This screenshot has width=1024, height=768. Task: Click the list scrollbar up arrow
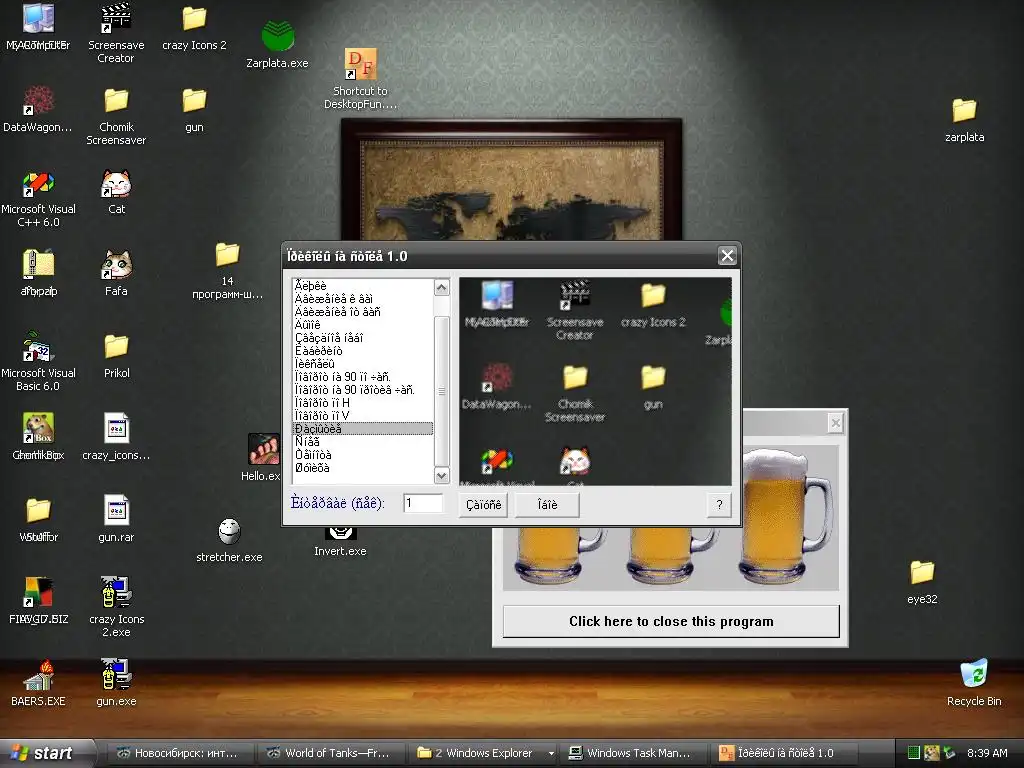(441, 287)
